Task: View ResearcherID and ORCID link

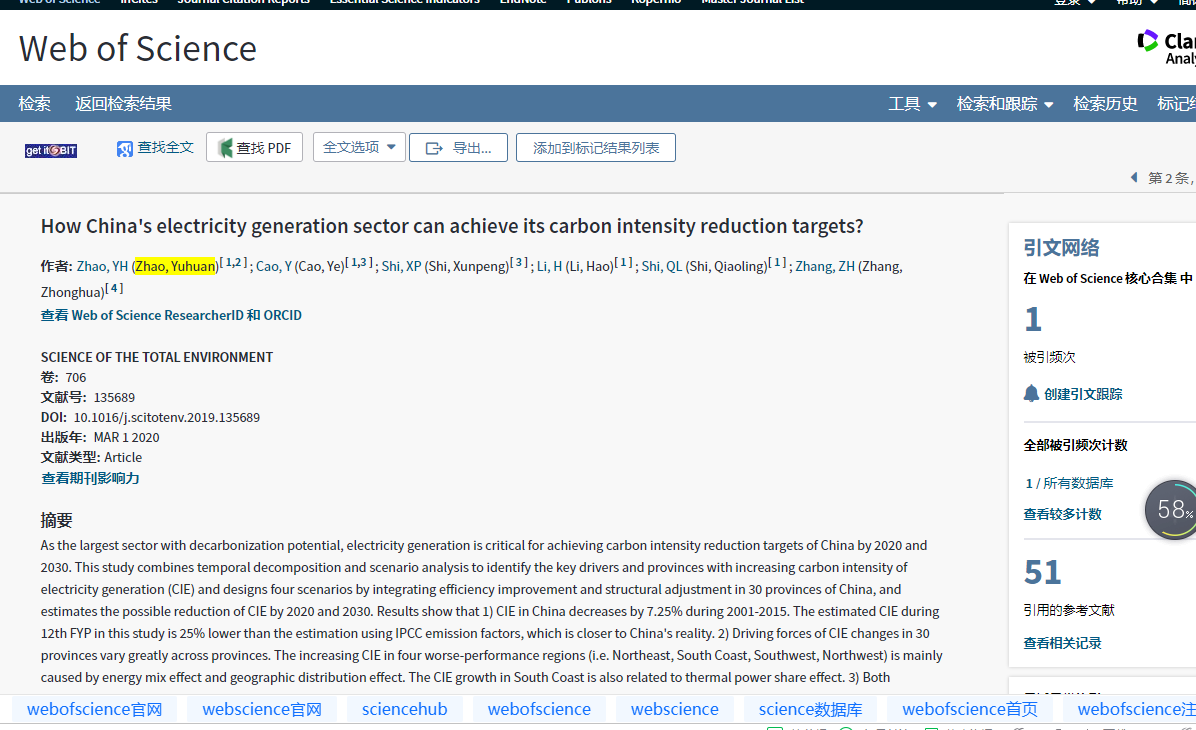Action: [171, 315]
